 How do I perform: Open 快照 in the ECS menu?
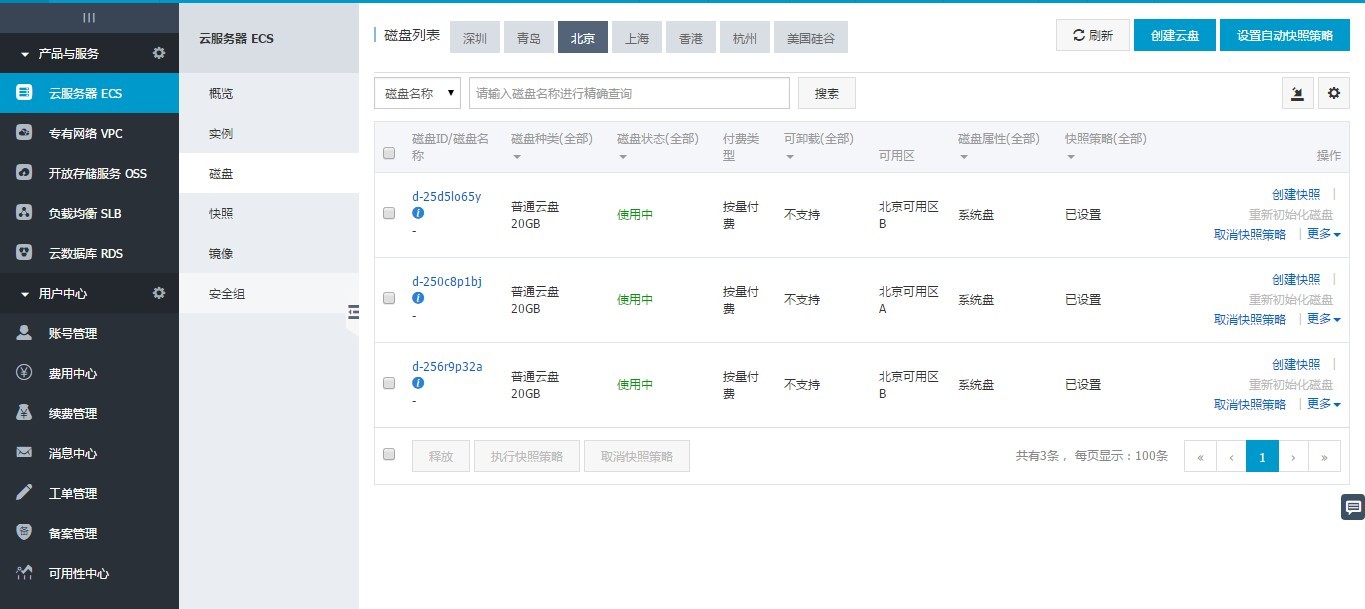pos(221,213)
